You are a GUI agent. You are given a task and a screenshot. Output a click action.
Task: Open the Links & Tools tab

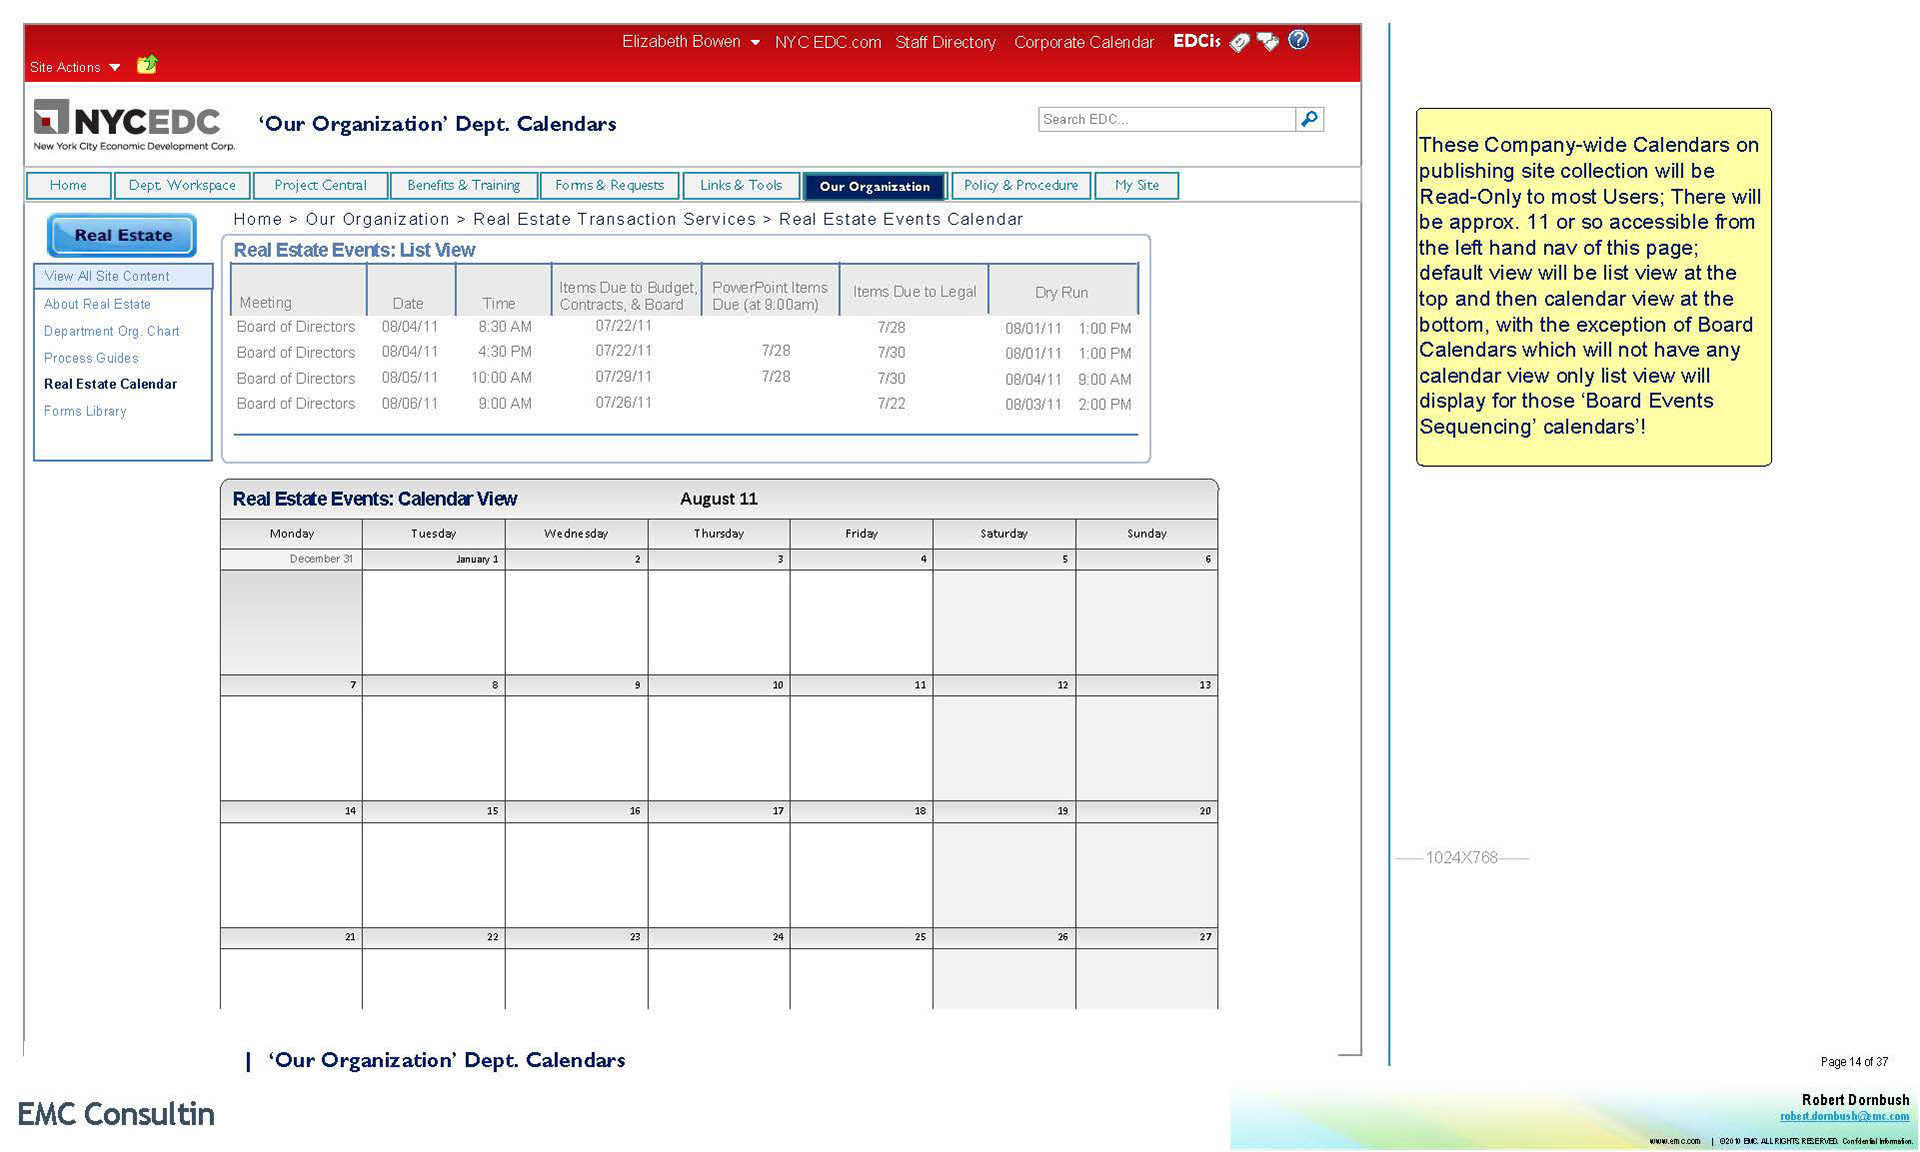coord(740,186)
